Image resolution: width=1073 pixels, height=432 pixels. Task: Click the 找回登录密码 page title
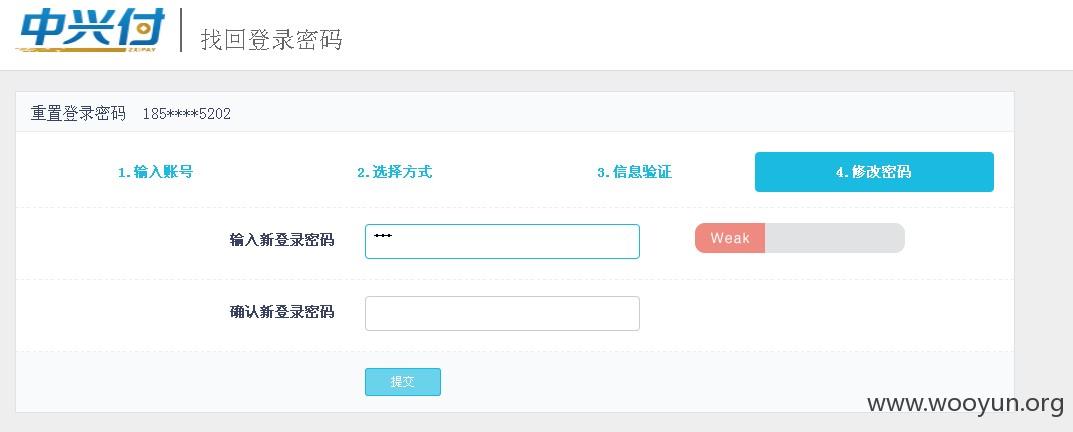271,39
